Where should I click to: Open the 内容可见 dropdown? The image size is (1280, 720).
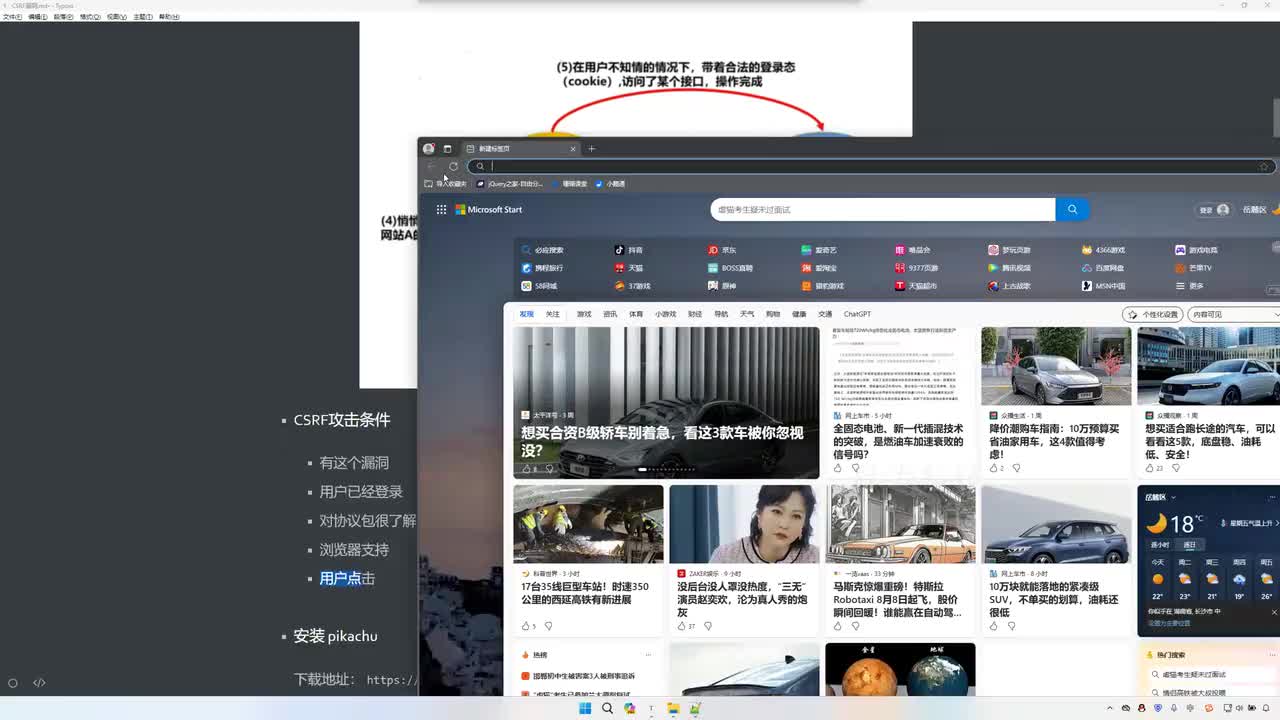tap(1233, 314)
